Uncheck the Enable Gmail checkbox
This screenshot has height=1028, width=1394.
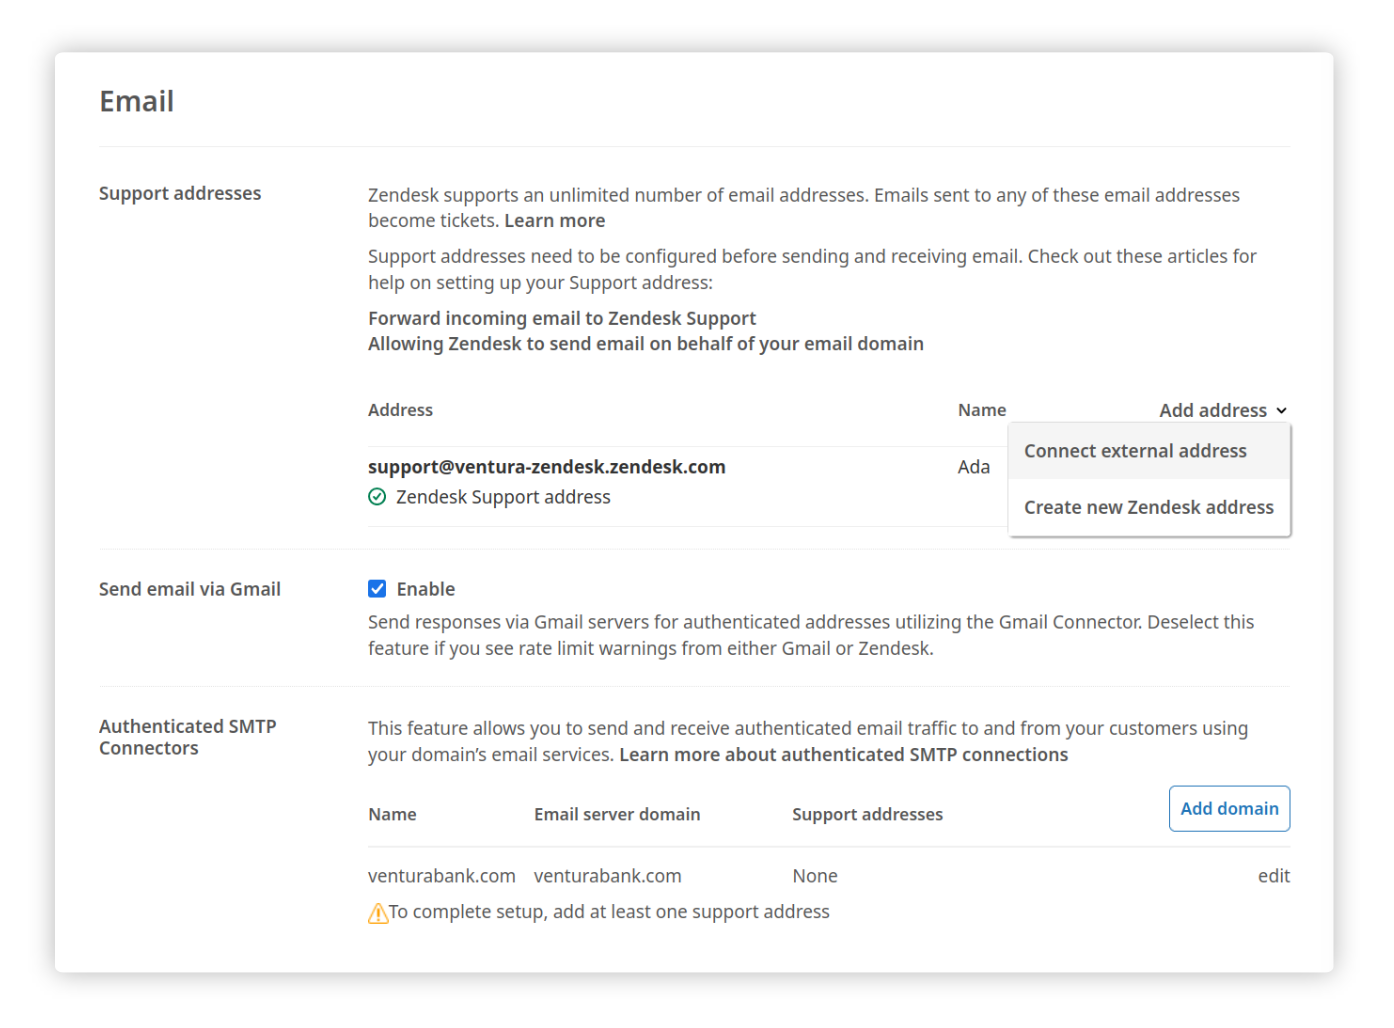[x=377, y=589]
